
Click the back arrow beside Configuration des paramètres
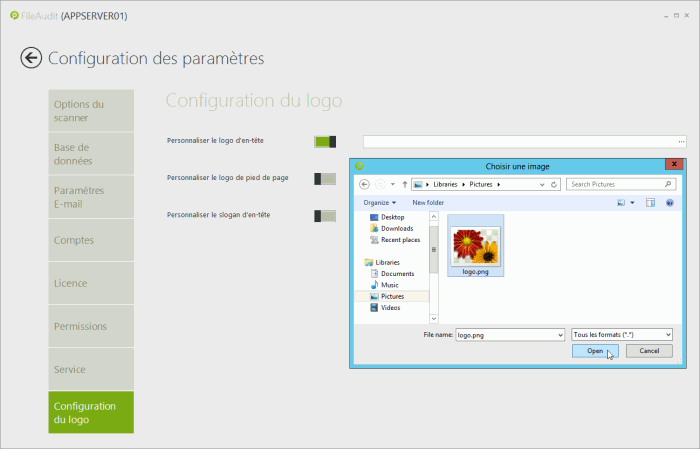pyautogui.click(x=31, y=58)
